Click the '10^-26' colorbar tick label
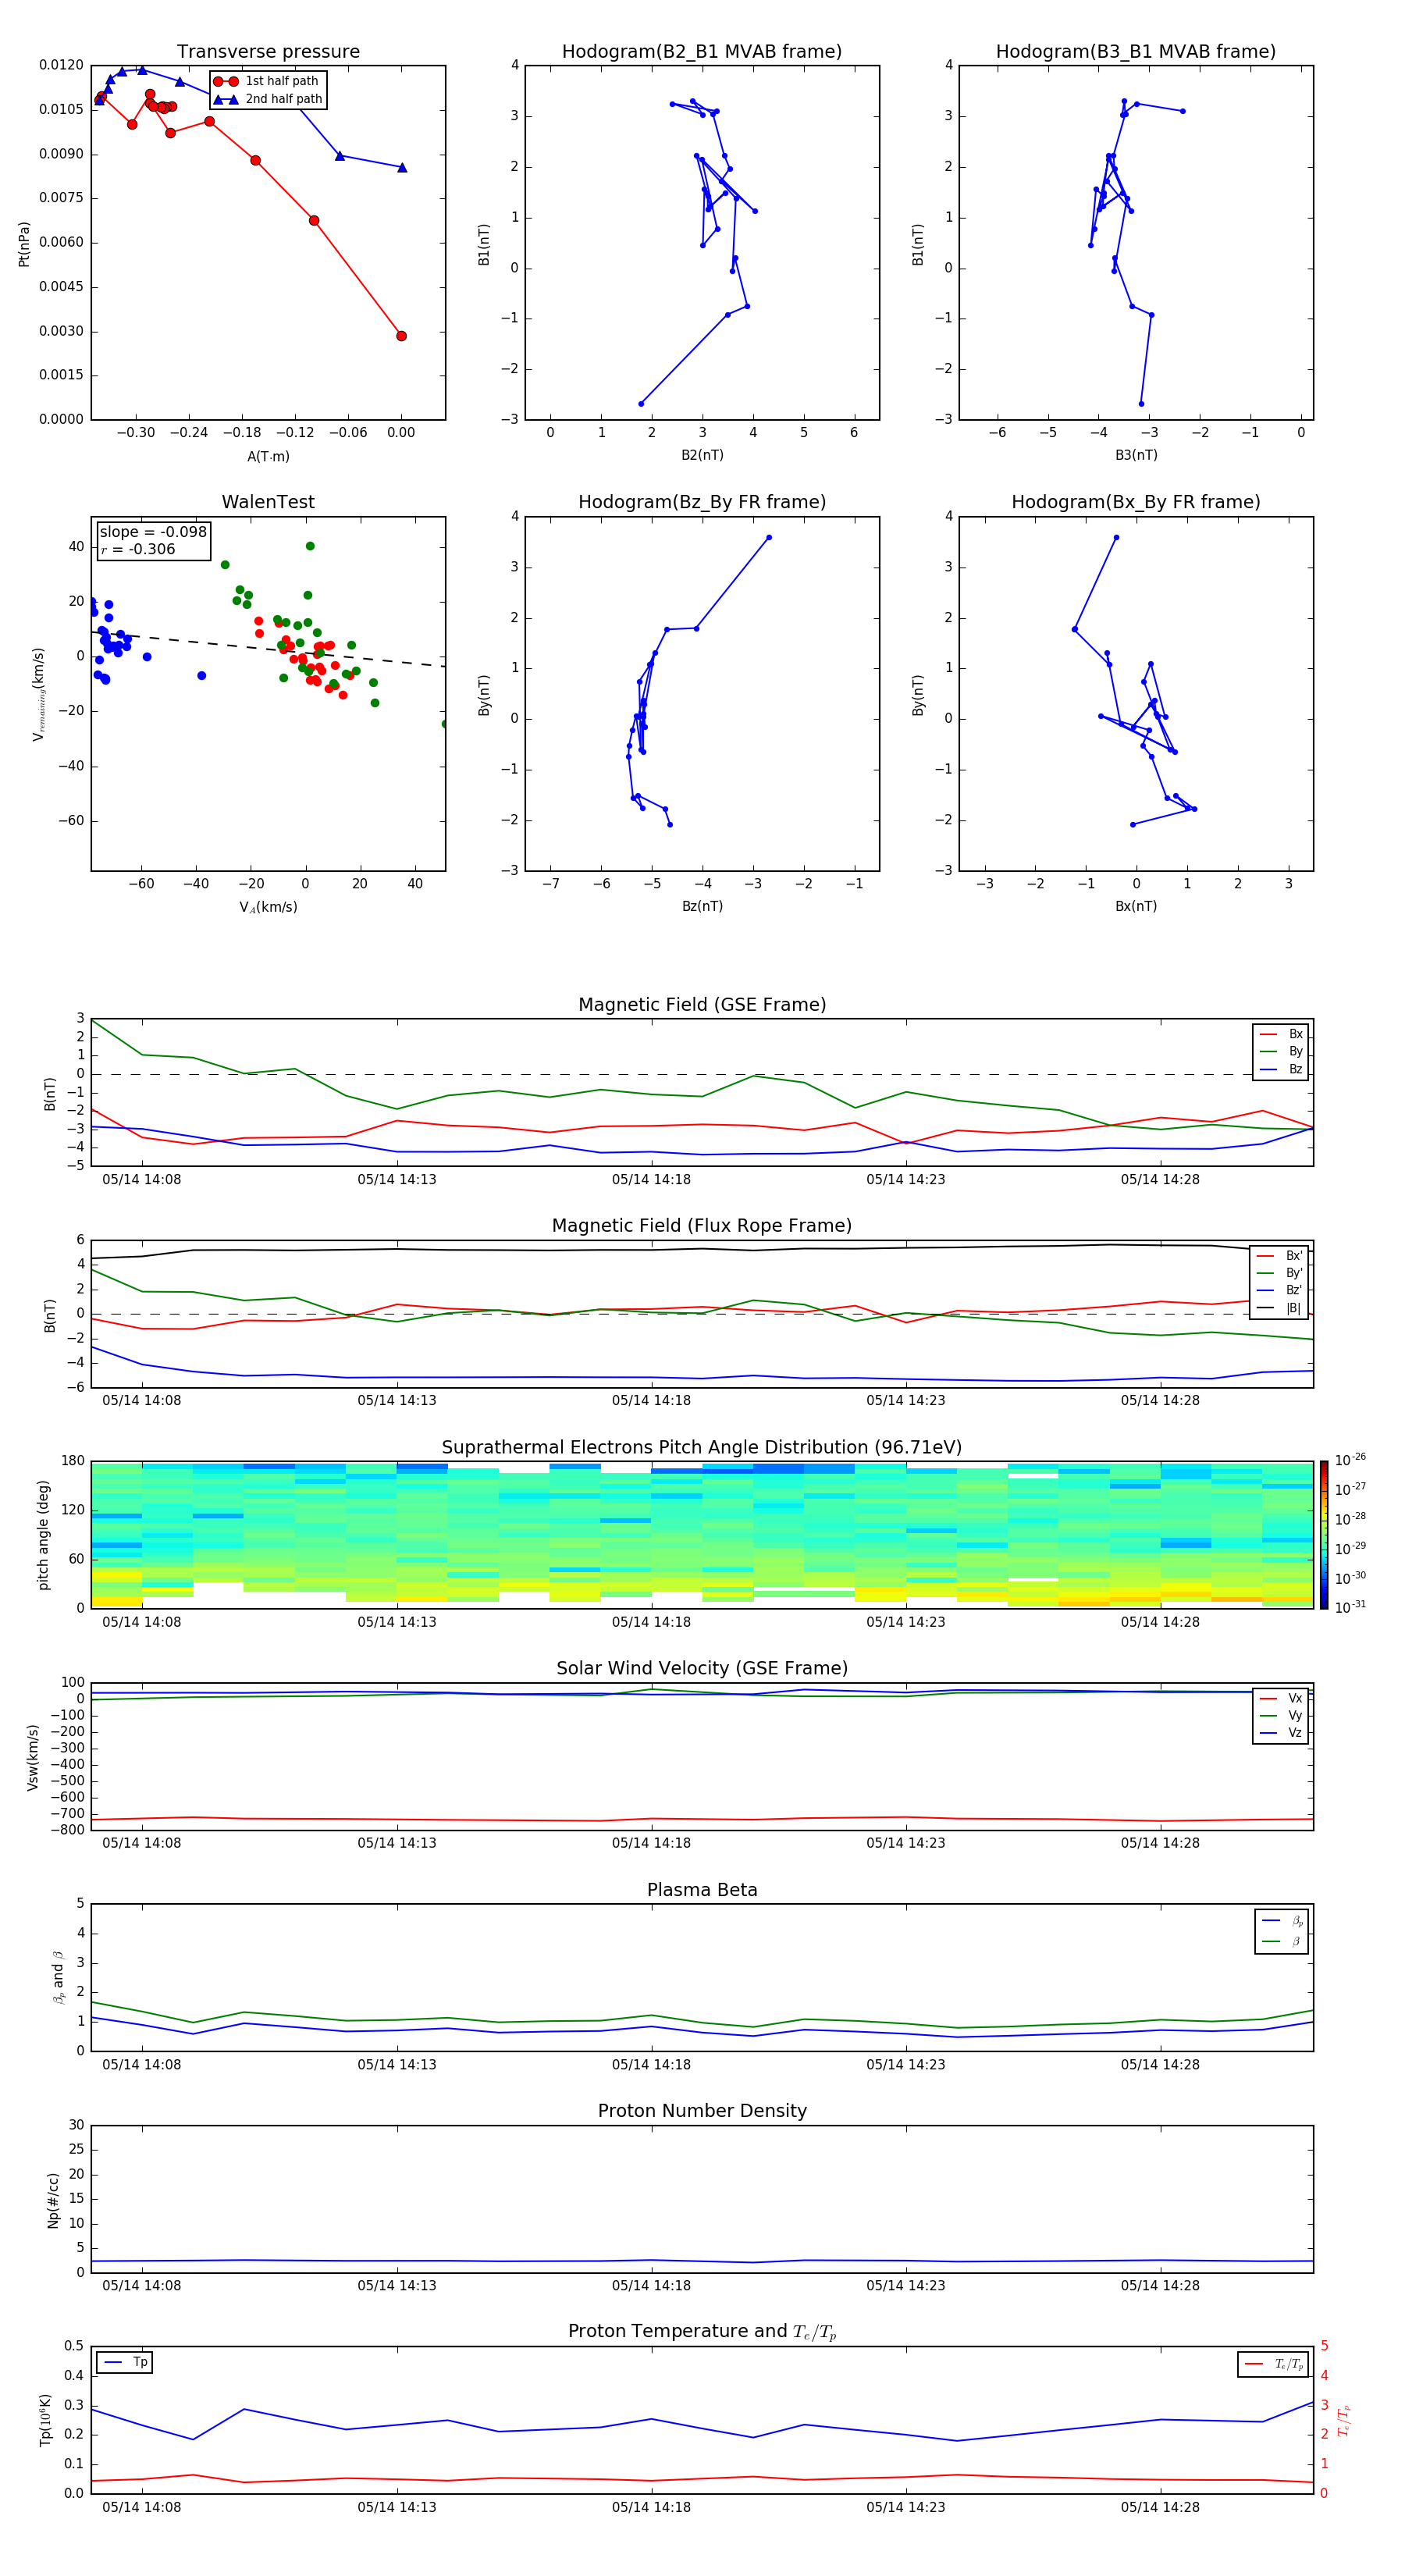This screenshot has height=2576, width=1405. click(x=1350, y=1460)
